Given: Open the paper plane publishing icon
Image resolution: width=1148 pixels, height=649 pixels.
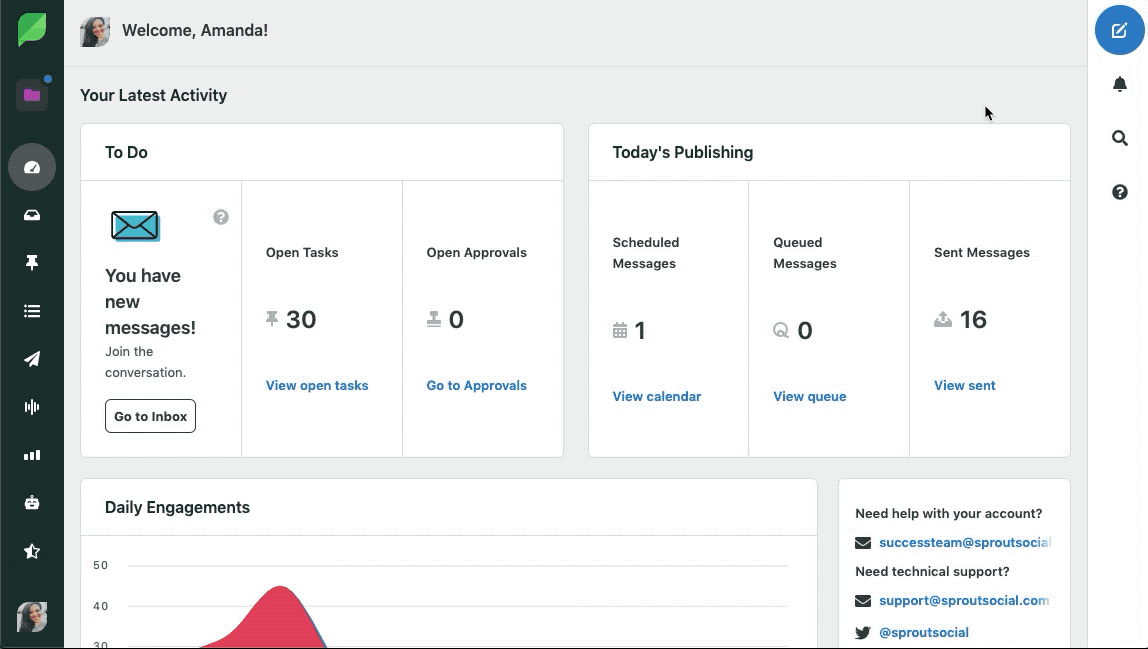Looking at the screenshot, I should pos(32,359).
